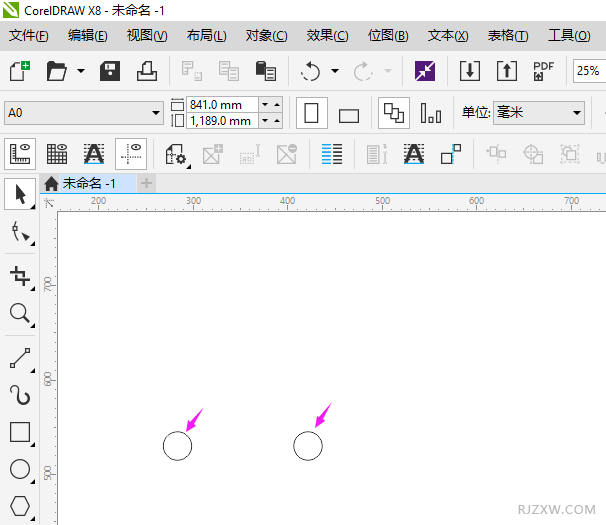This screenshot has width=606, height=525.
Task: Open the 文件(F) menu
Action: tap(29, 36)
